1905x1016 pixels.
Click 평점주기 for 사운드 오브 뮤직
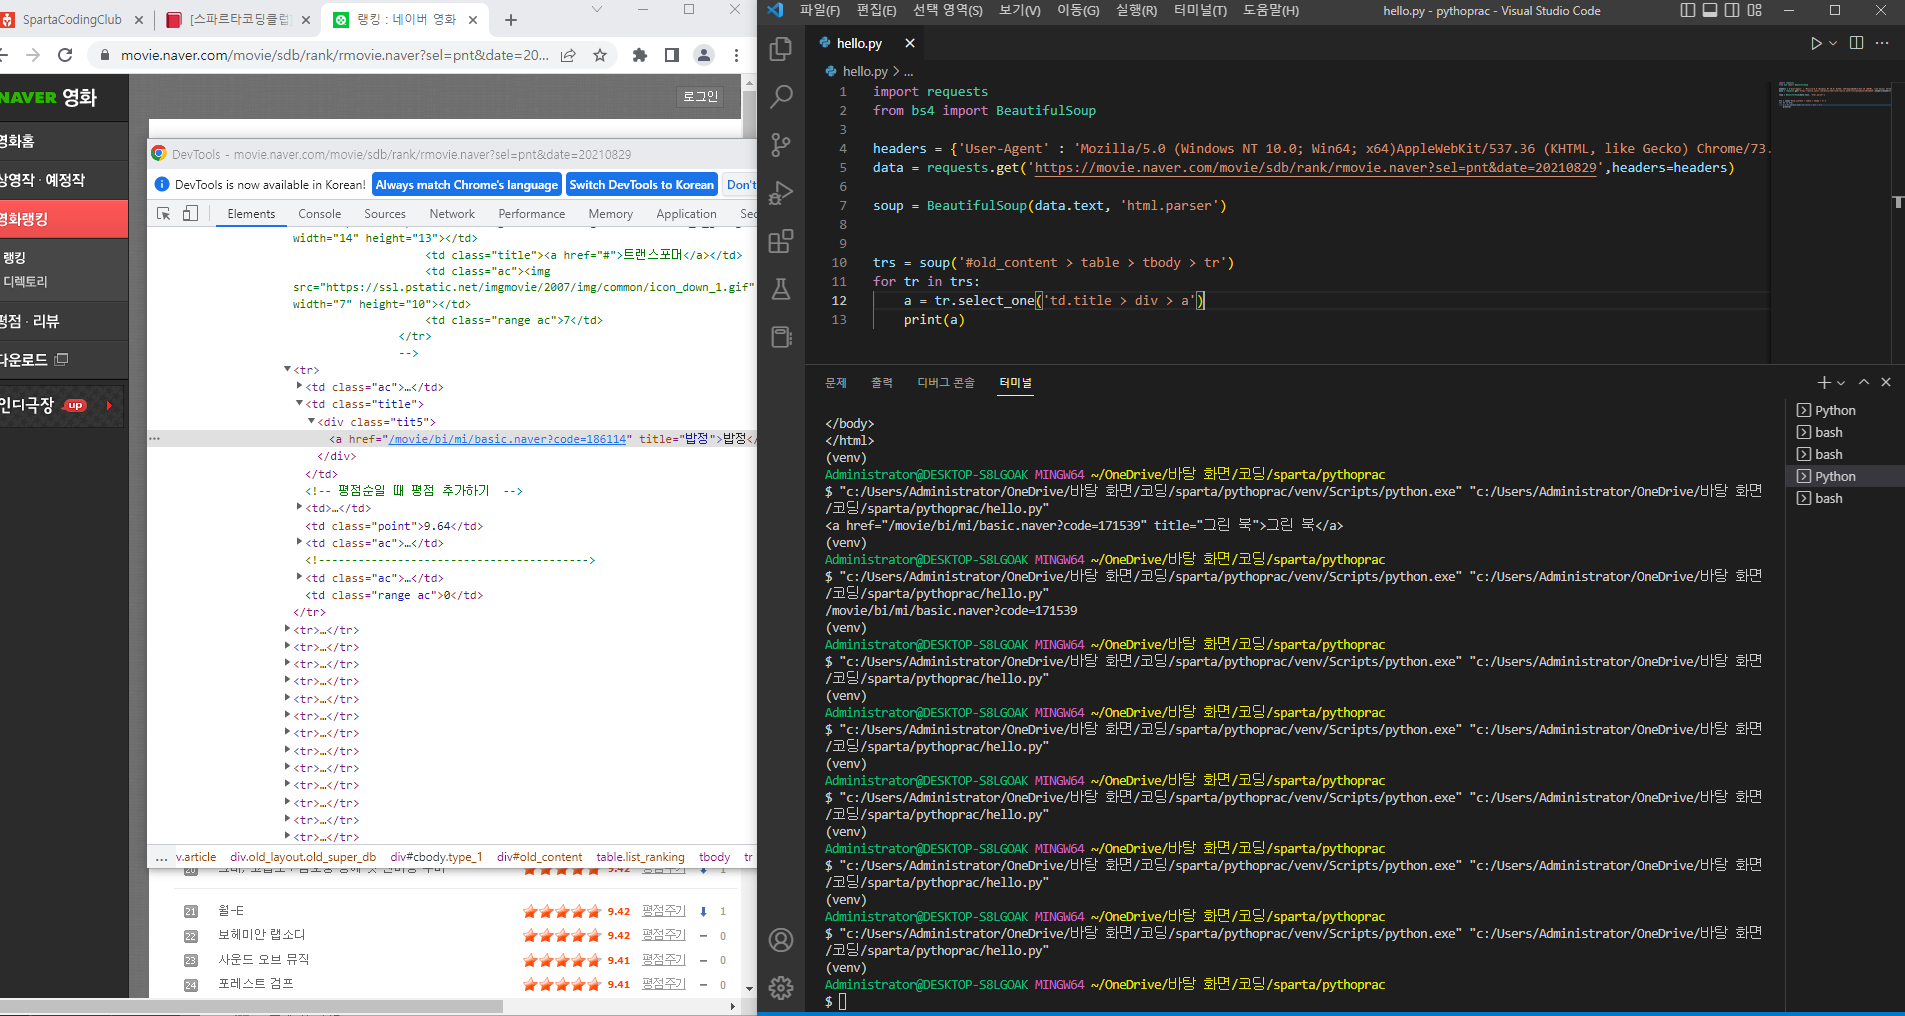click(664, 960)
